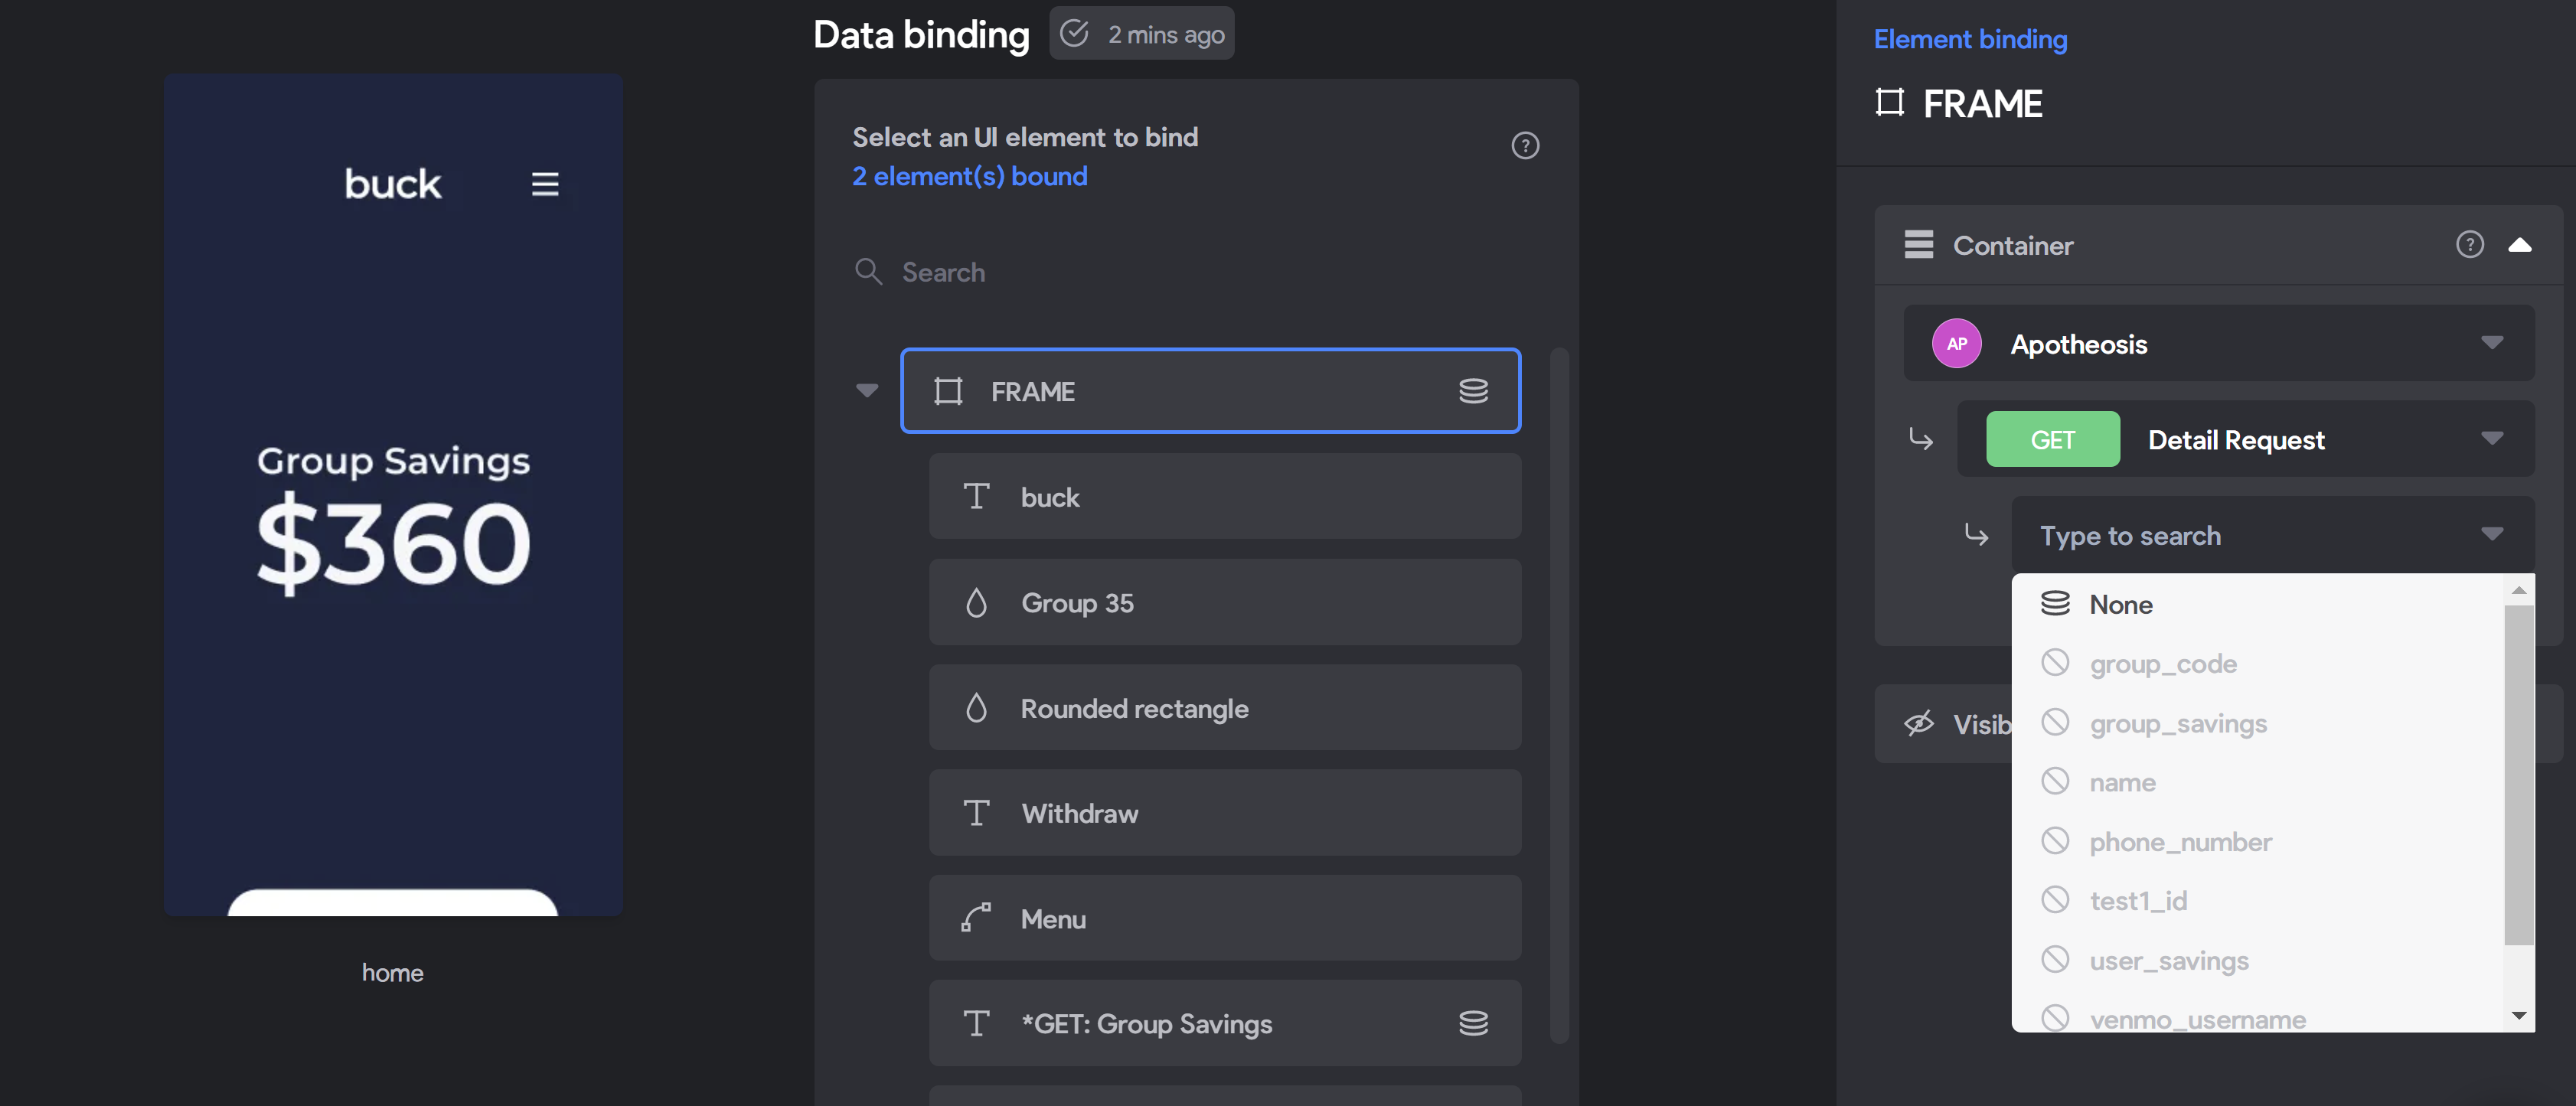Open the Detail Request dropdown

coord(2245,439)
